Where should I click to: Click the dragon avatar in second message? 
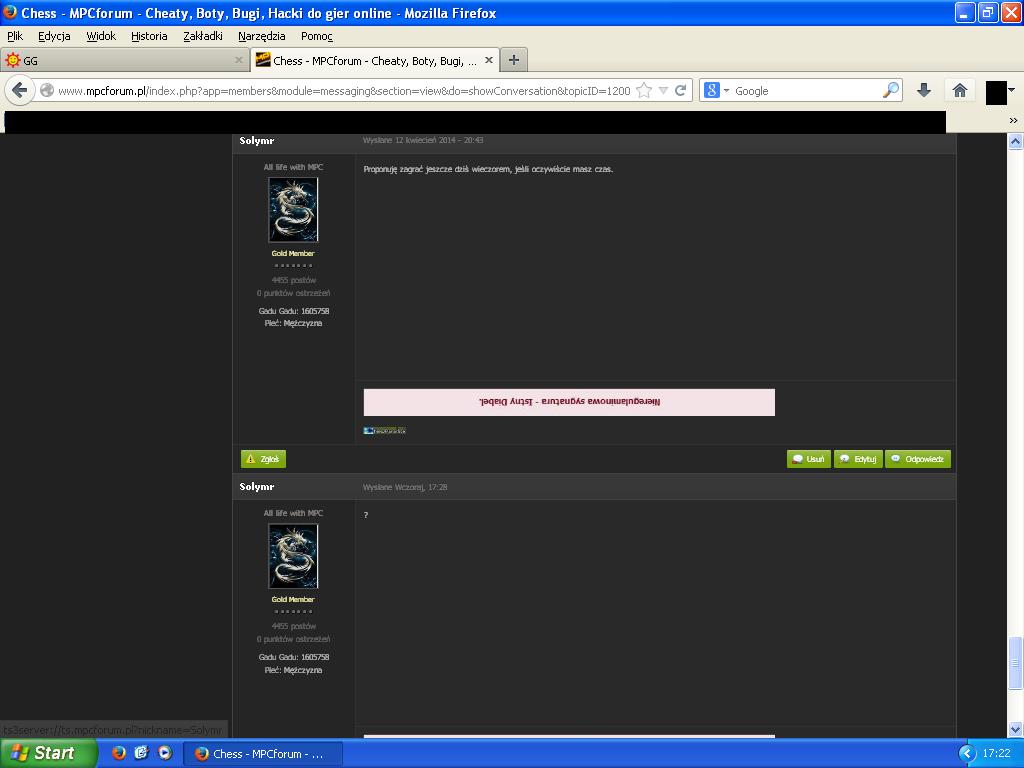[293, 556]
